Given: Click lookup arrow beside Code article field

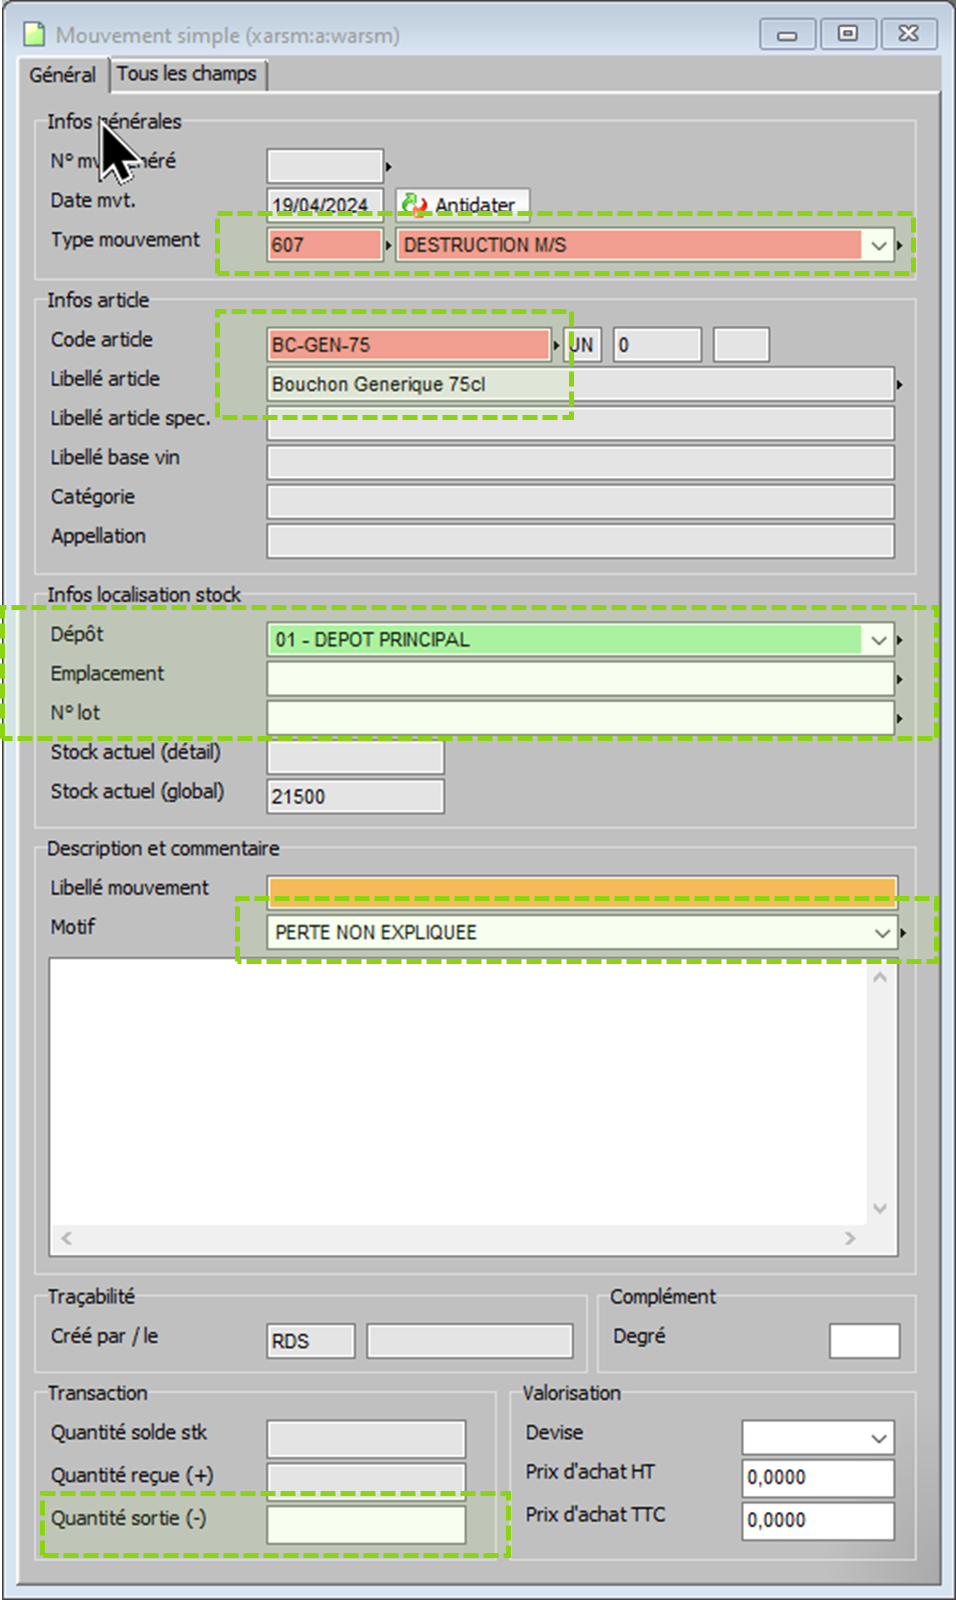Looking at the screenshot, I should pyautogui.click(x=556, y=345).
